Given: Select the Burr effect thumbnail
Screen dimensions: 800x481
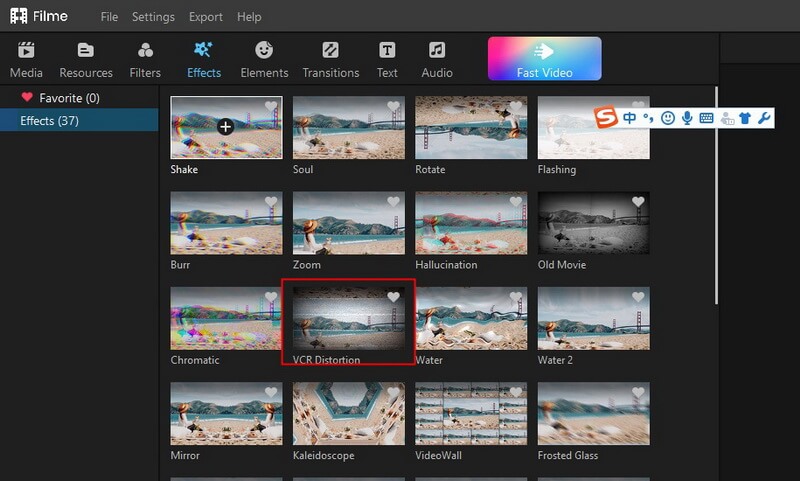Looking at the screenshot, I should point(226,223).
